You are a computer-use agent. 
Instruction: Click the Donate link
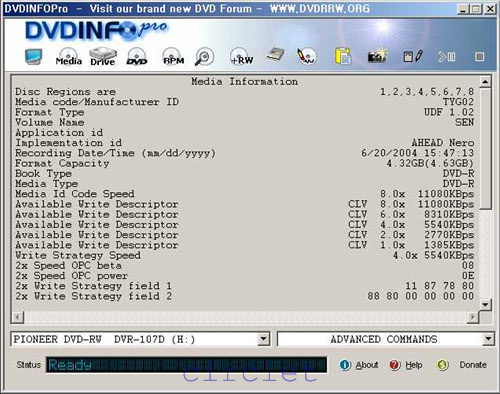pos(473,365)
